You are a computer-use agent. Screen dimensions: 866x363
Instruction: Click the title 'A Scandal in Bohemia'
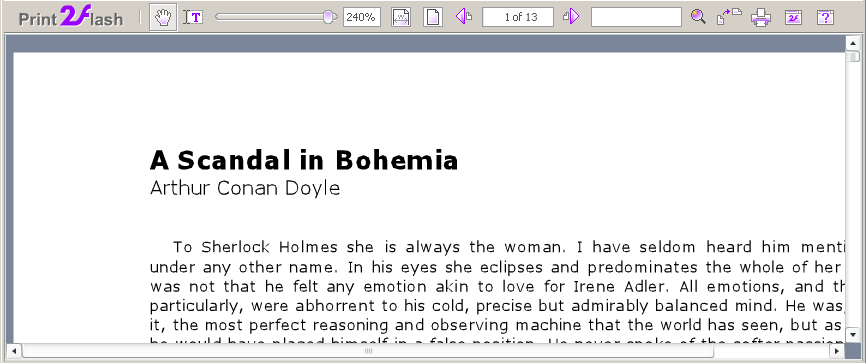304,160
